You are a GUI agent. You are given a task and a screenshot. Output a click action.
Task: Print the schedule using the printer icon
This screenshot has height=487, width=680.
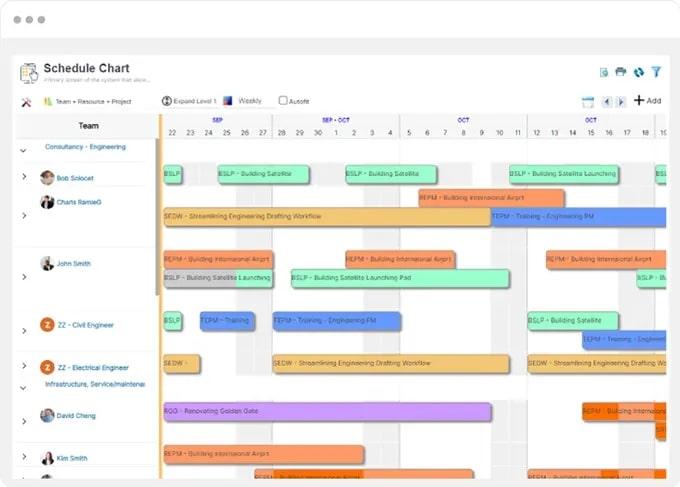(x=621, y=72)
